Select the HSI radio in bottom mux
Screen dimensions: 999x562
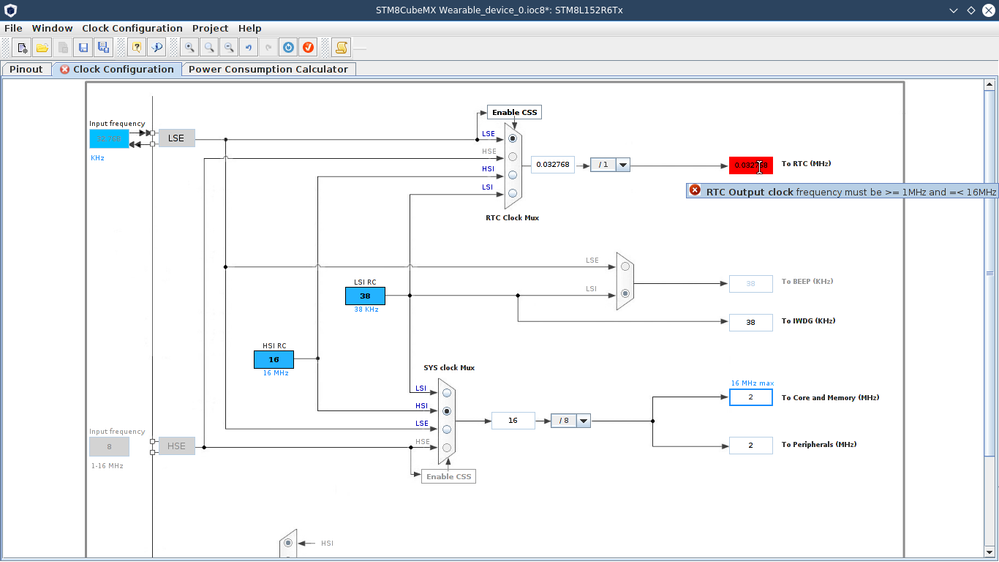point(288,543)
